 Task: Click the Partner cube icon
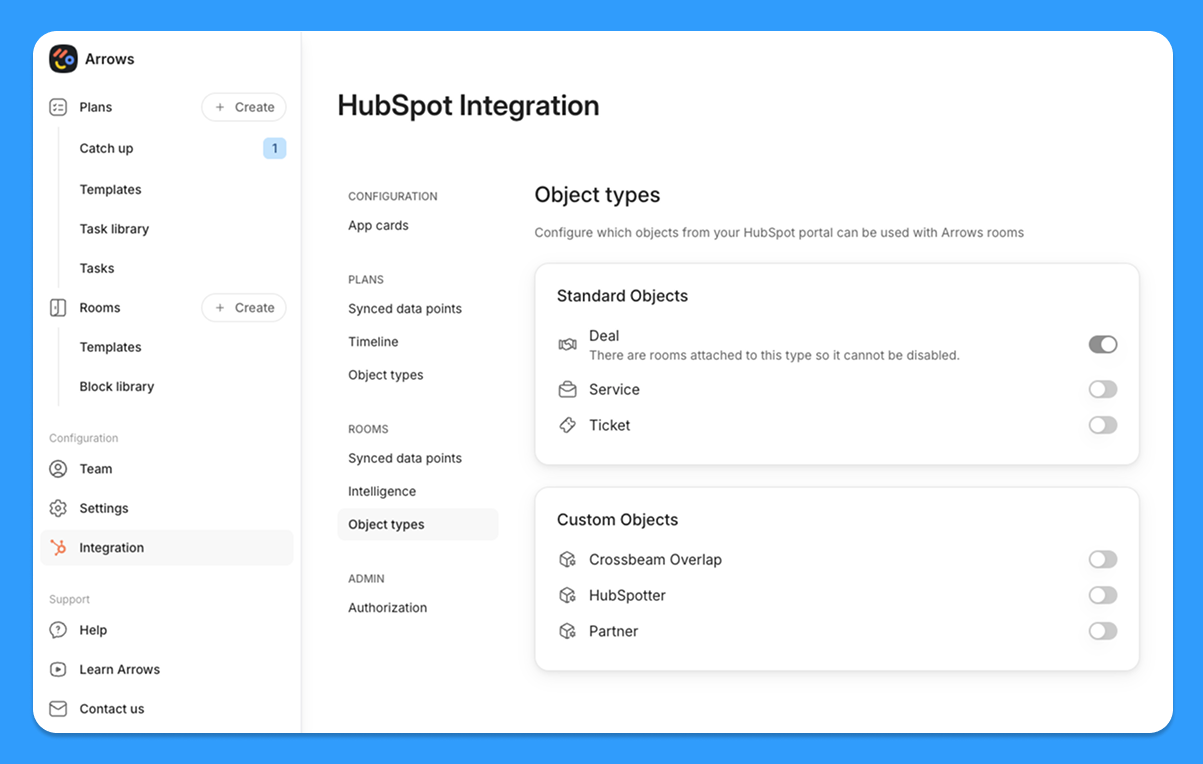point(567,632)
